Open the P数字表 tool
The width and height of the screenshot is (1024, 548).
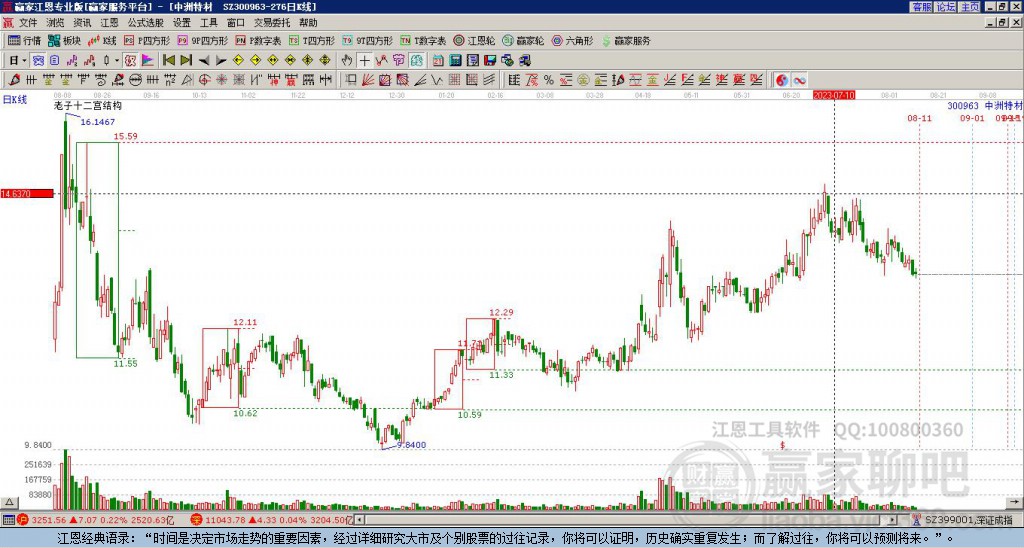(259, 40)
